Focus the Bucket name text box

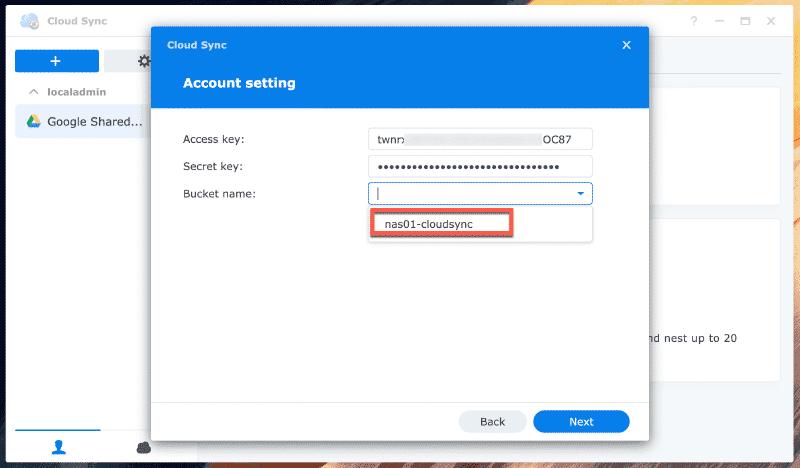pos(468,194)
